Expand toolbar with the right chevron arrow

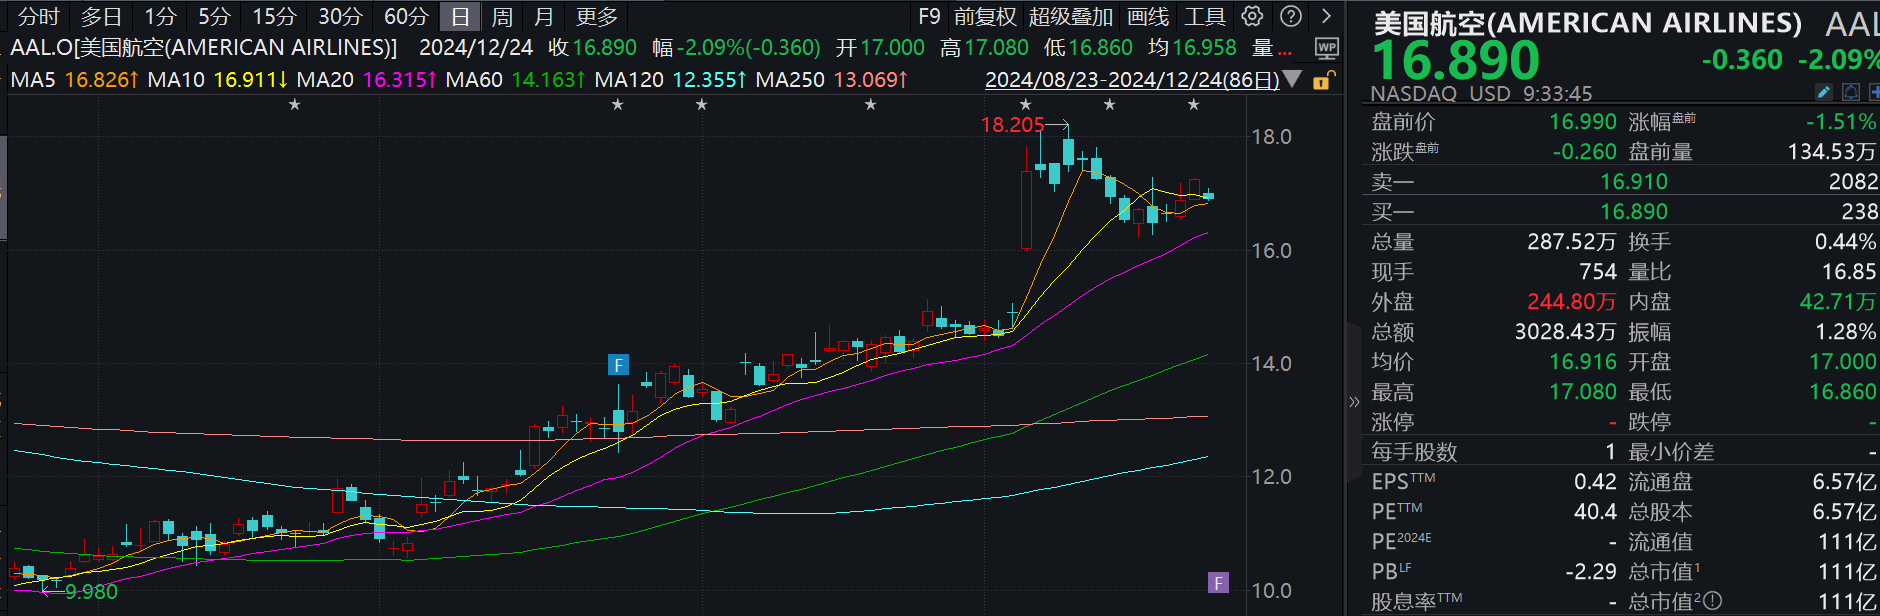pos(1326,16)
